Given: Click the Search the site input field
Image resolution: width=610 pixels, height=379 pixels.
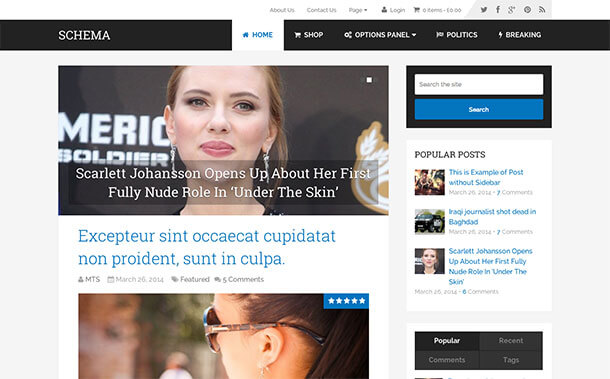Looking at the screenshot, I should point(479,84).
